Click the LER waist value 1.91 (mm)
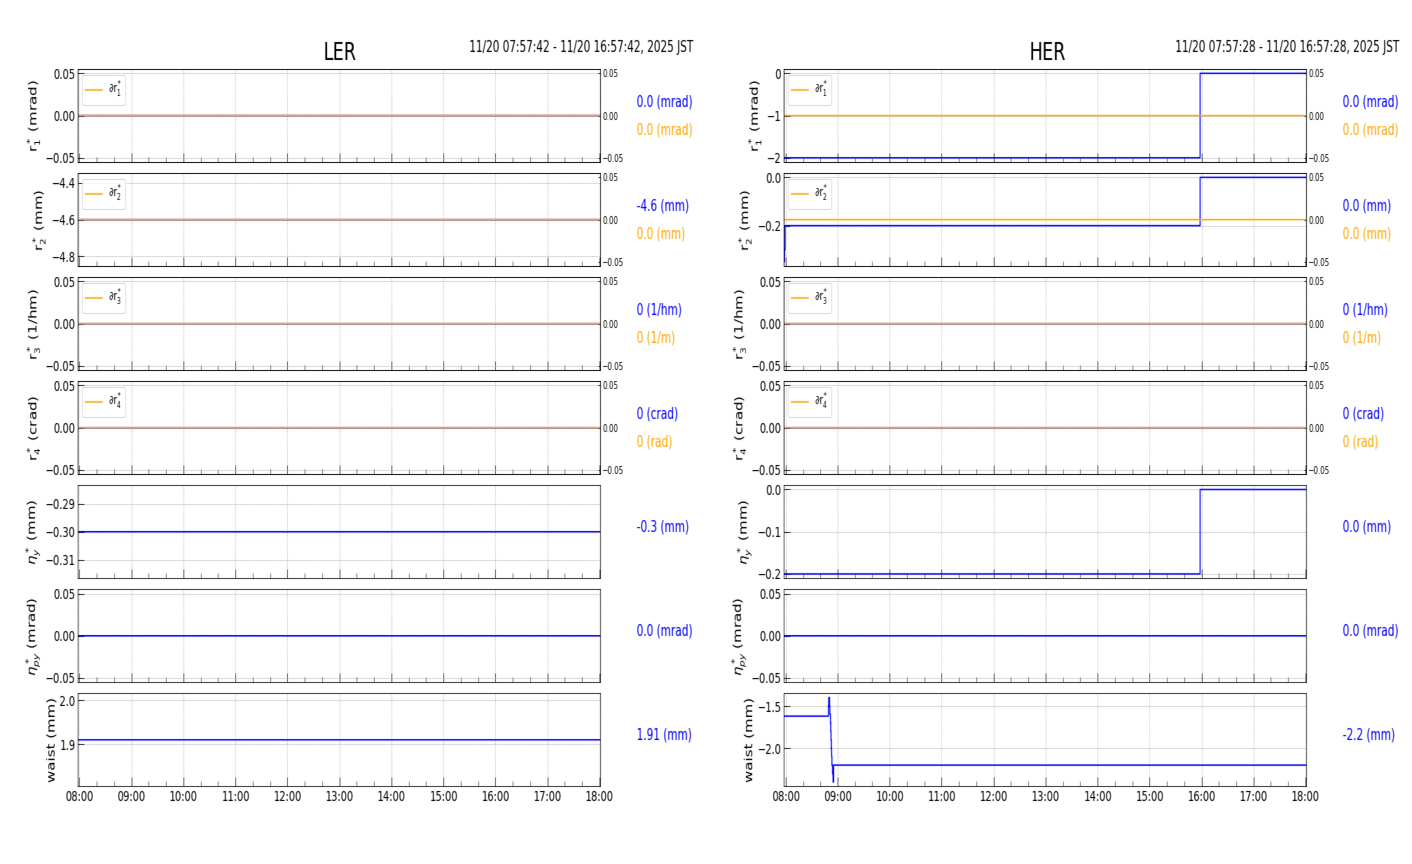 click(664, 735)
